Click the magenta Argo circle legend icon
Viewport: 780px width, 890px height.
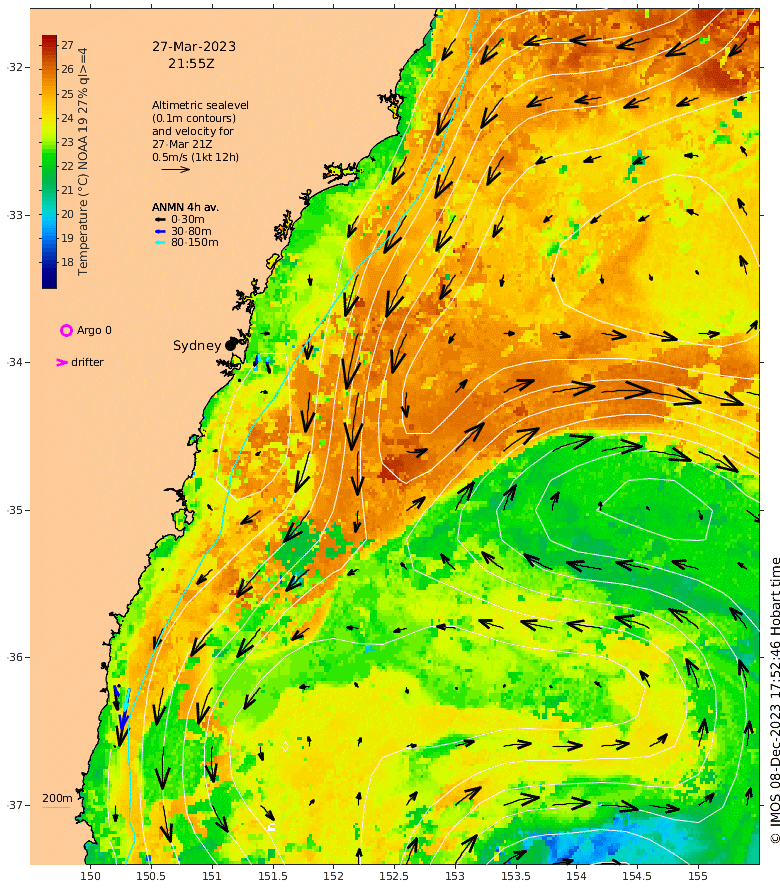pyautogui.click(x=66, y=330)
